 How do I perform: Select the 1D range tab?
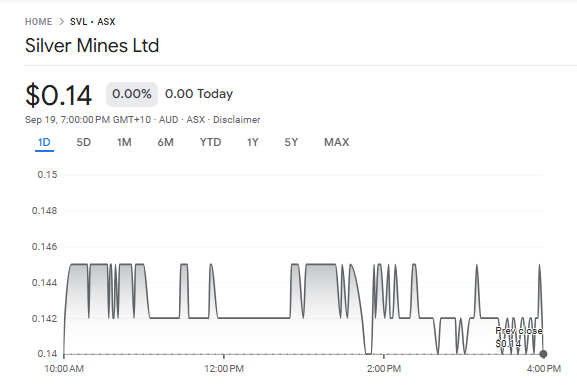[x=44, y=142]
